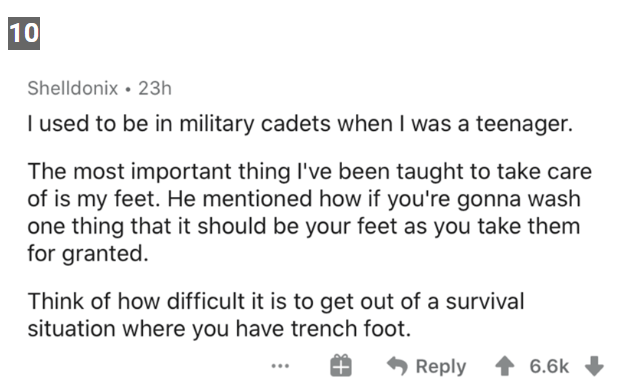Screen dimensions: 631x383
Task: Open the Shelldonix user profile
Action: [x=72, y=88]
